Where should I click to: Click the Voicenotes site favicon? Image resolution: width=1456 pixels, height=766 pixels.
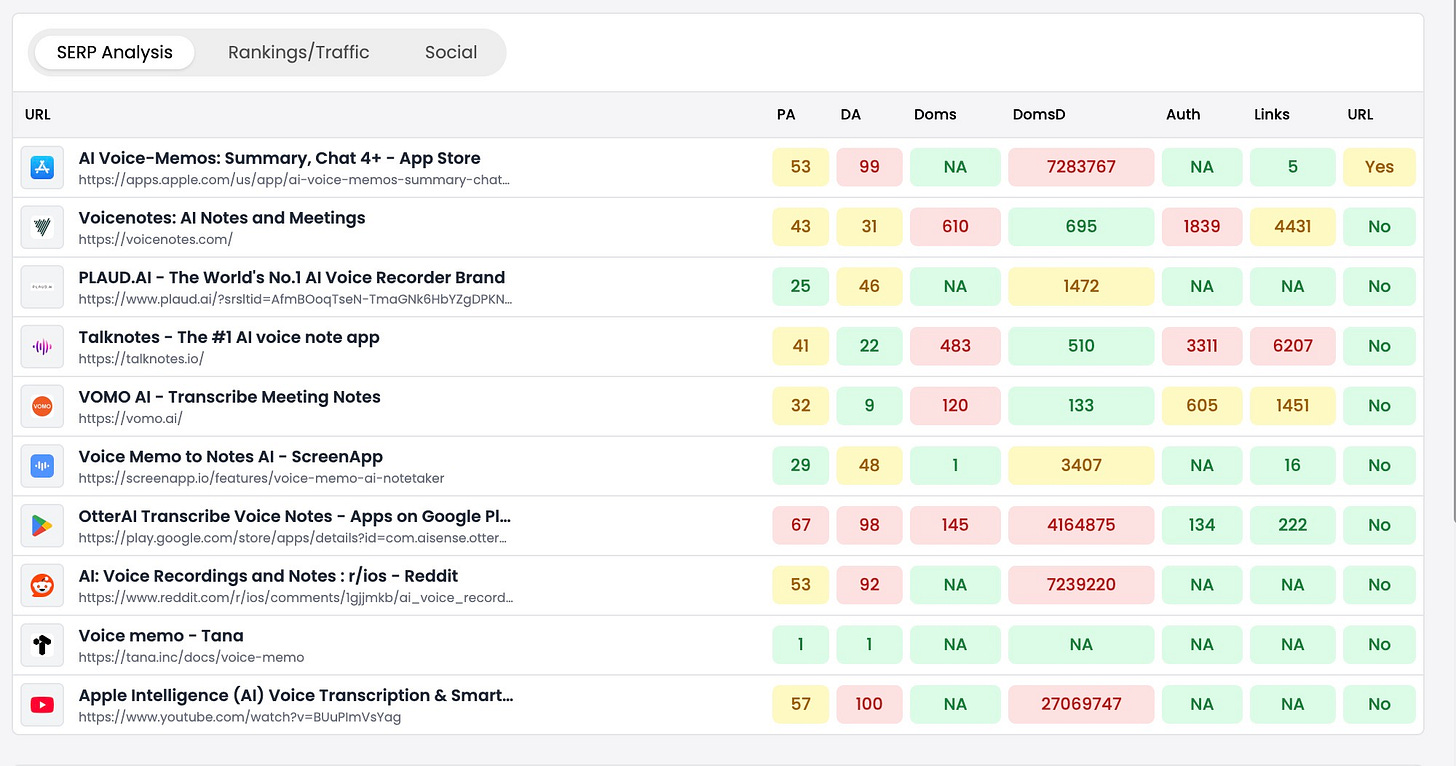click(x=42, y=227)
